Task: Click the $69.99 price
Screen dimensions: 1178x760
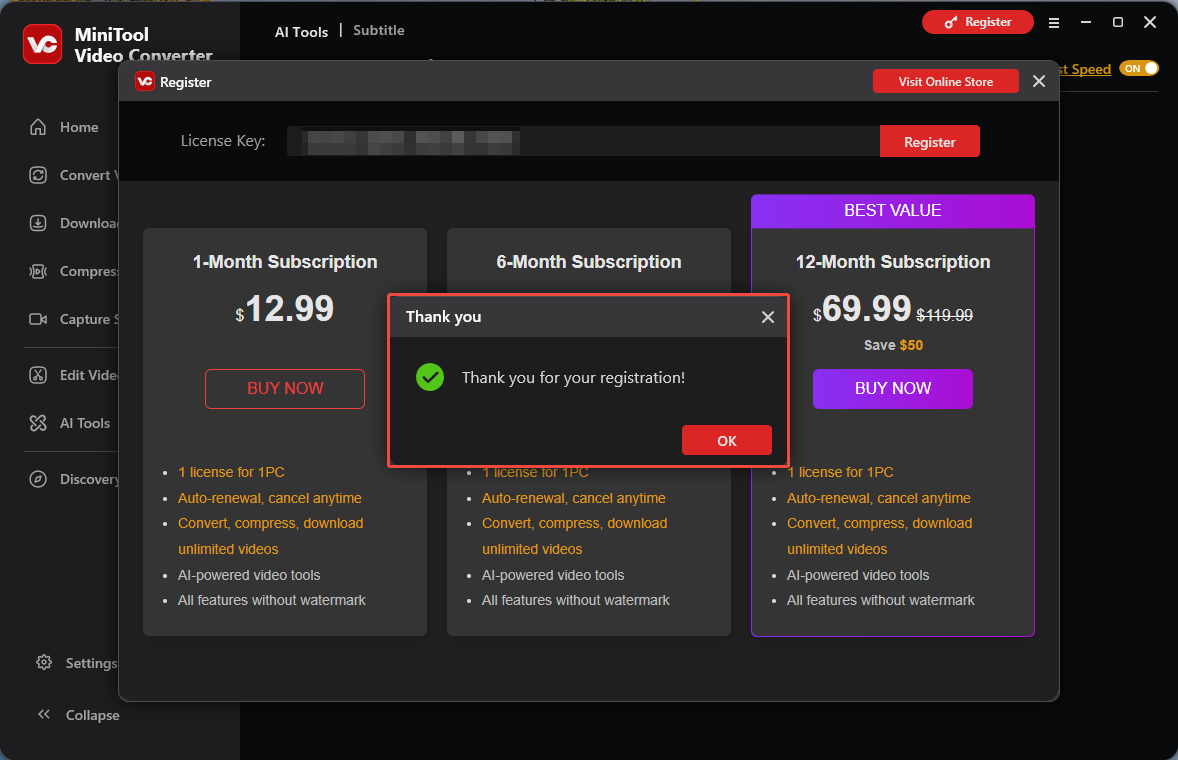Action: (x=862, y=309)
